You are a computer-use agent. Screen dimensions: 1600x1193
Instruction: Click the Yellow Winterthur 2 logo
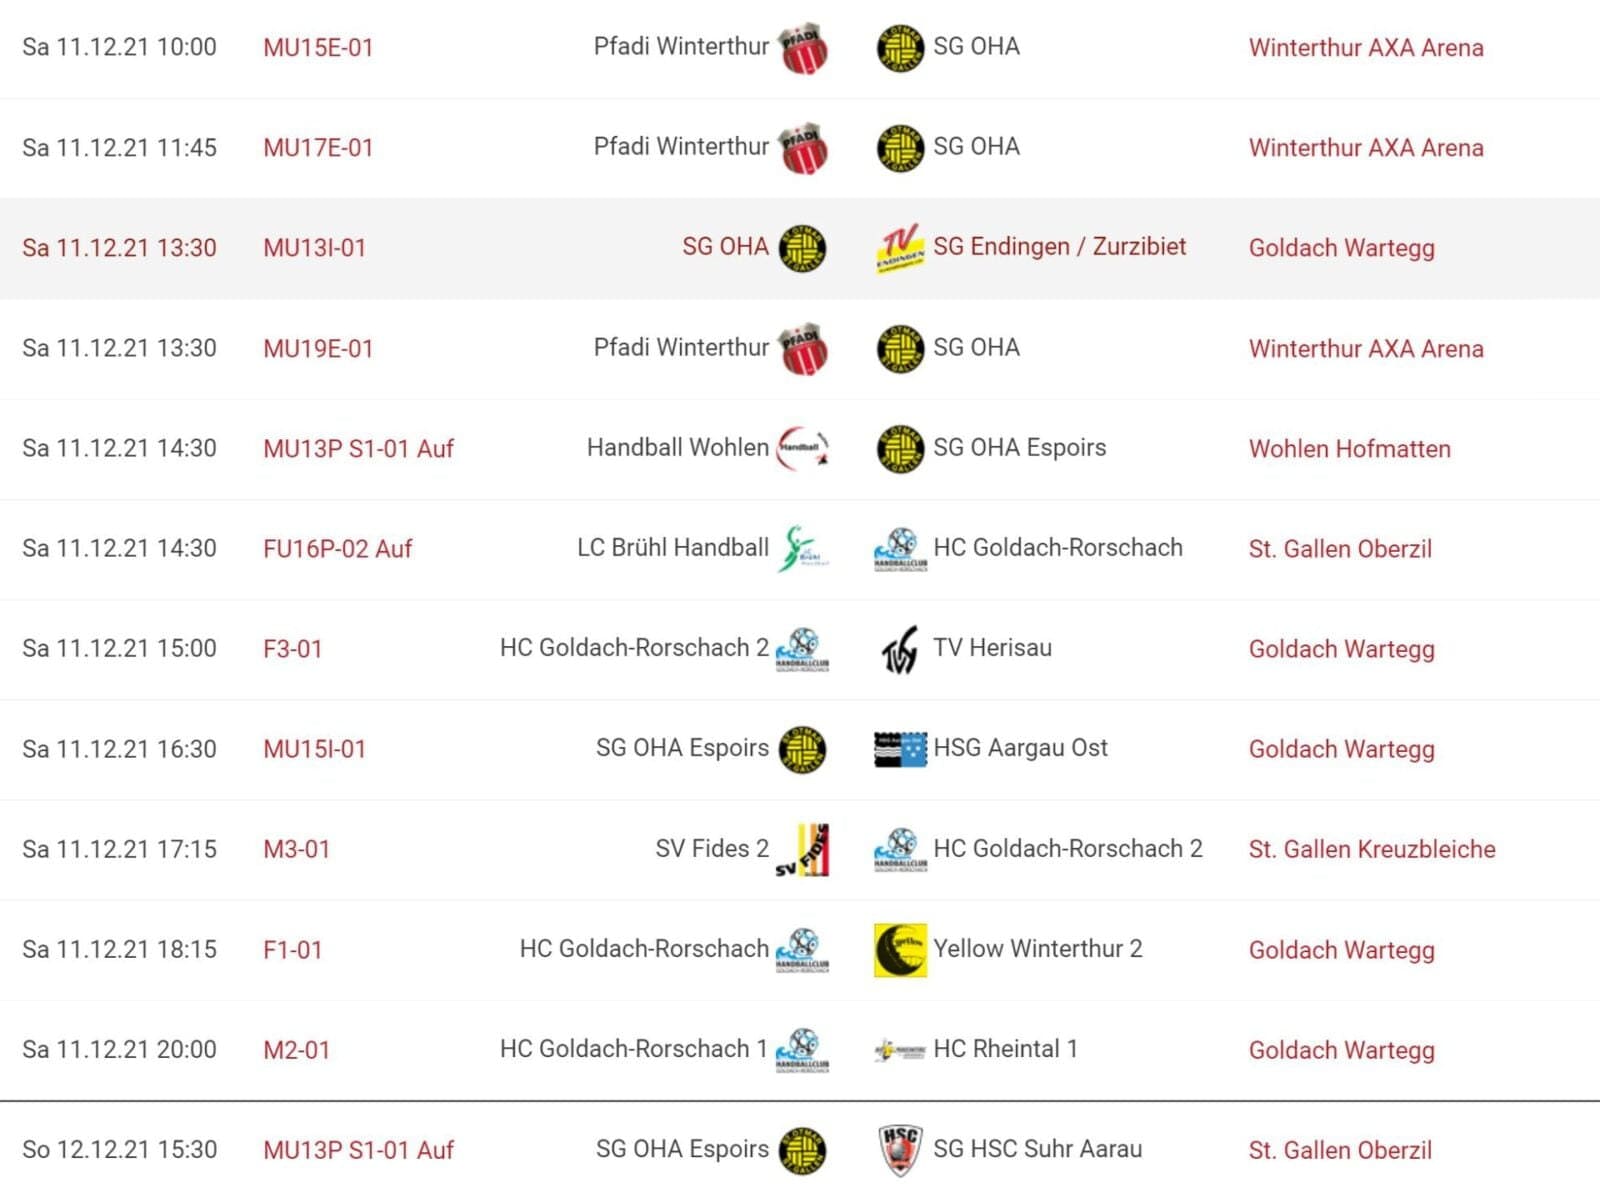click(x=900, y=949)
